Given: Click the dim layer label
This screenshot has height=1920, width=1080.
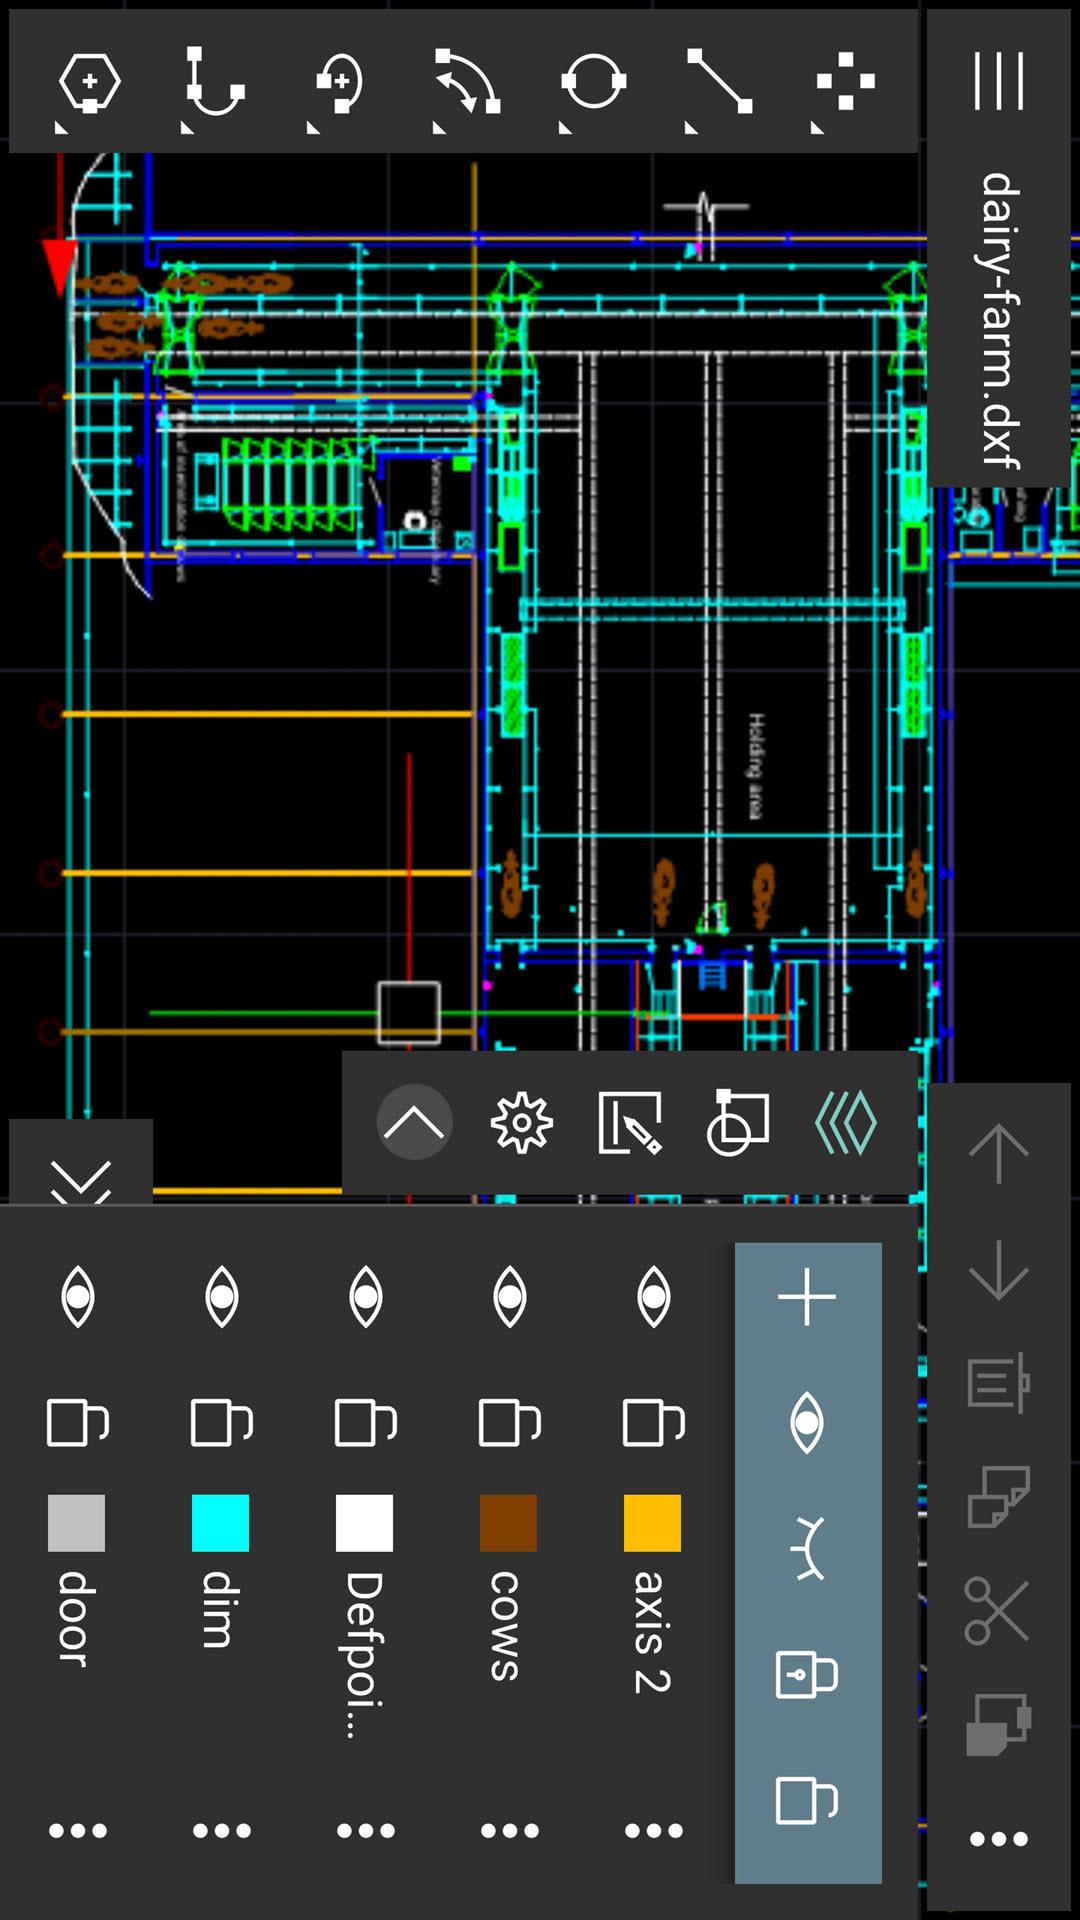Looking at the screenshot, I should [220, 1609].
